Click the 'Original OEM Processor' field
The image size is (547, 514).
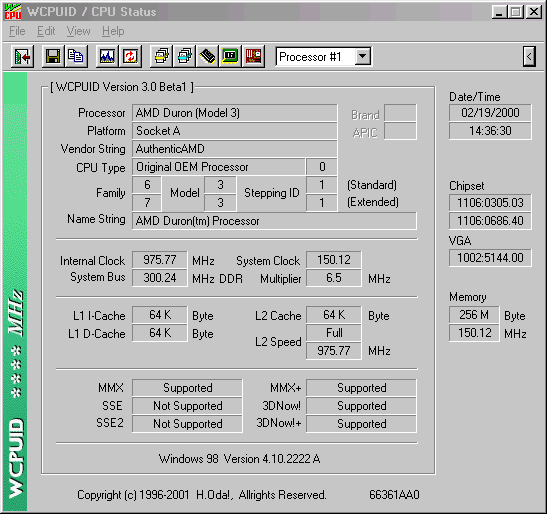click(218, 167)
